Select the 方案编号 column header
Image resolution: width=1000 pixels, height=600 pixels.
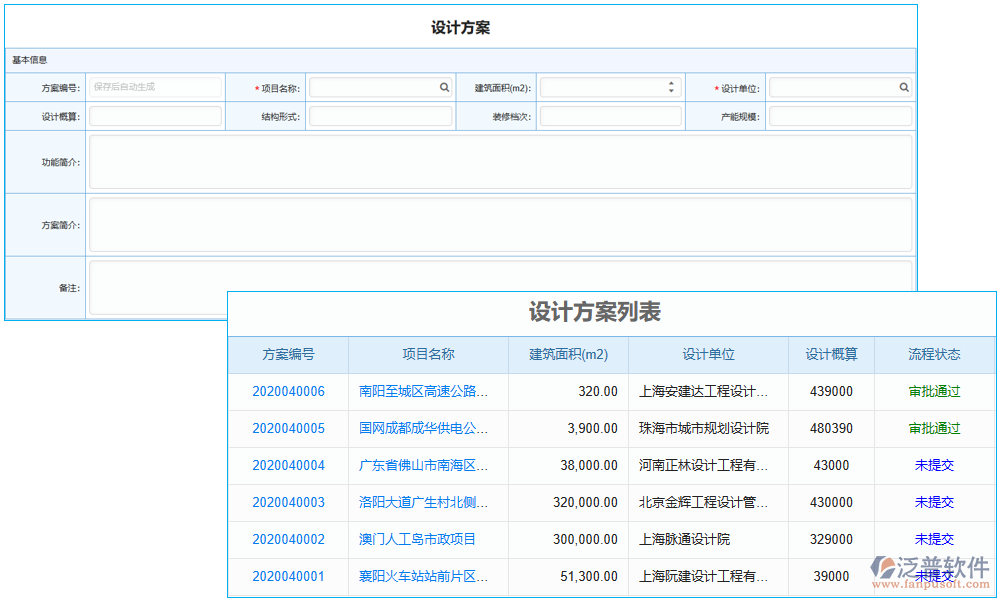287,355
